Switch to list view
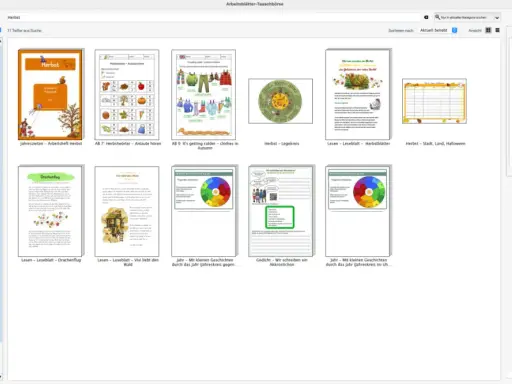The width and height of the screenshot is (512, 384). pos(497,30)
